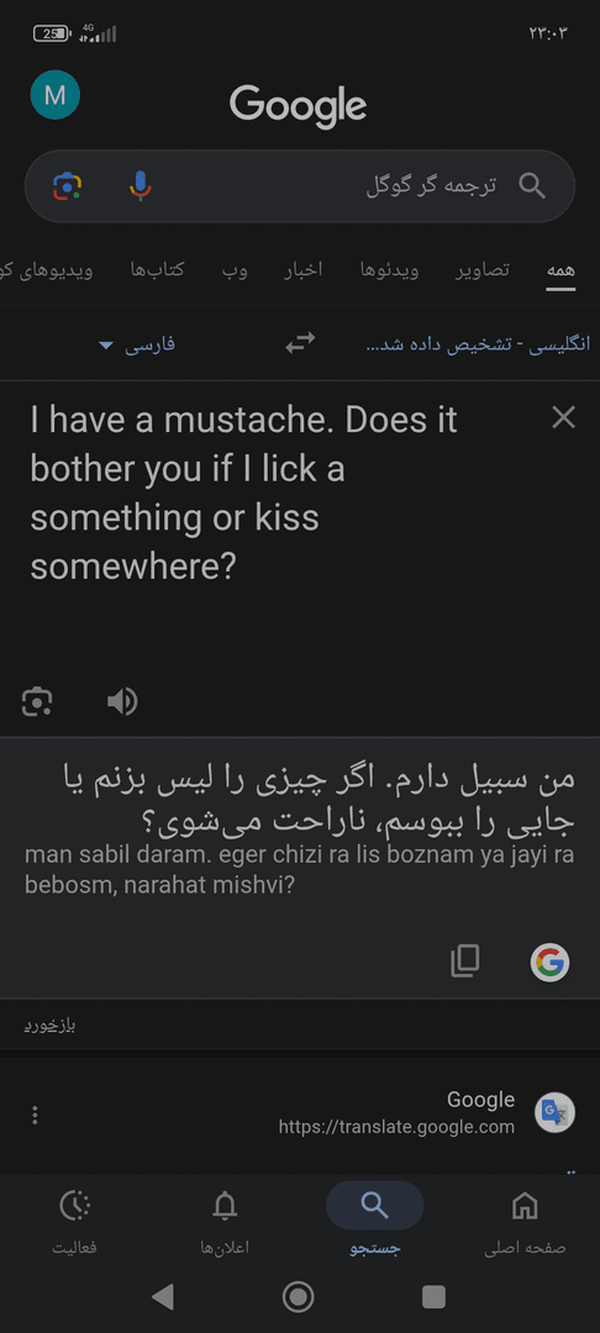This screenshot has width=600, height=1333.
Task: Tap the بازخورد feedback link
Action: (x=51, y=1025)
